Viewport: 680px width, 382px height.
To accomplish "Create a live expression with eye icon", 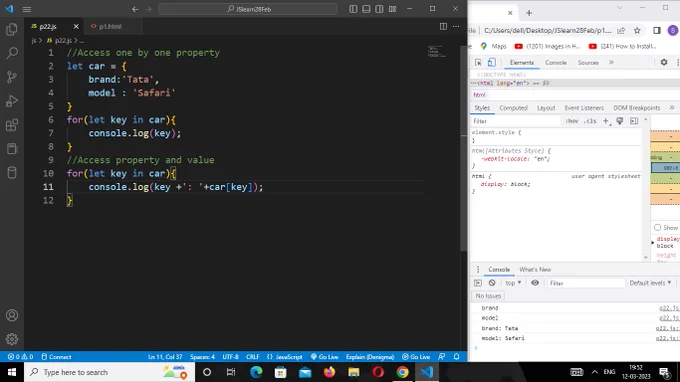I will pos(535,283).
